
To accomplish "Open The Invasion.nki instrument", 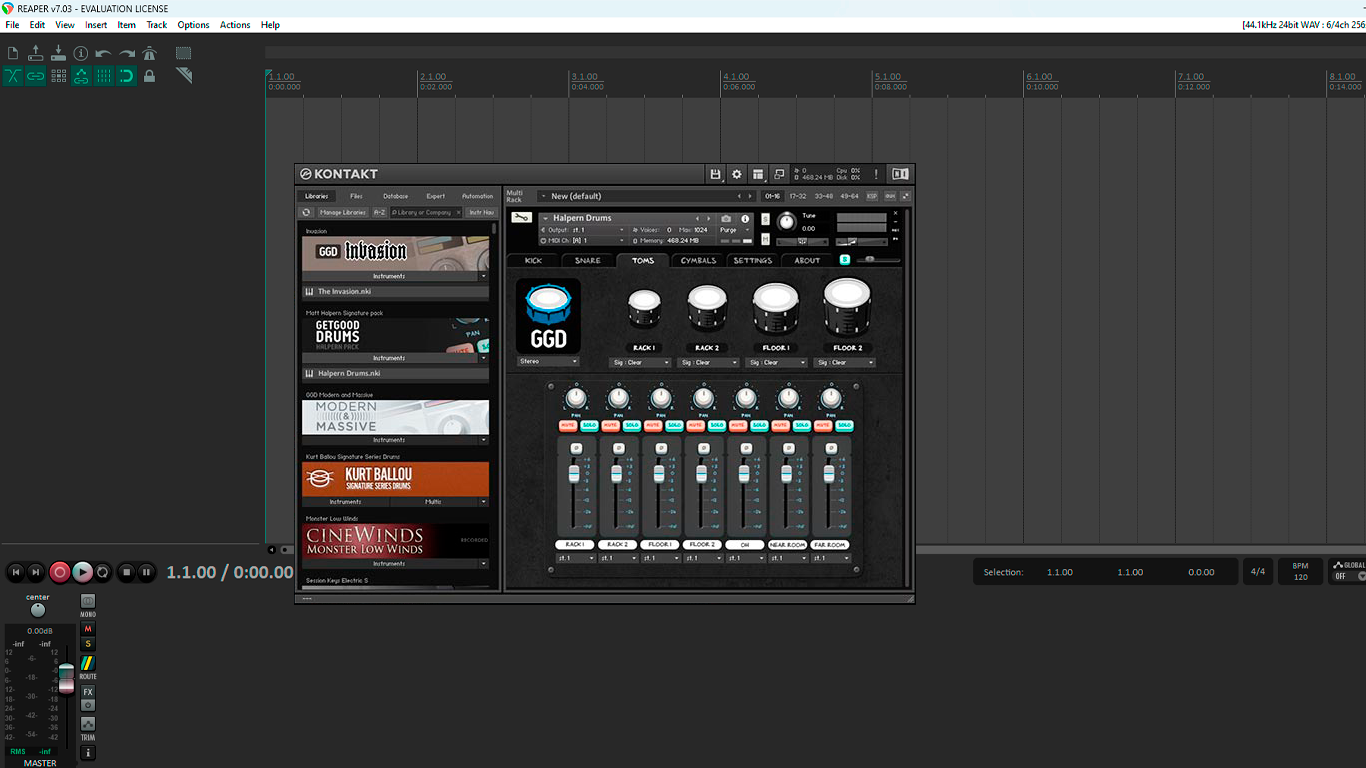I will coord(396,292).
